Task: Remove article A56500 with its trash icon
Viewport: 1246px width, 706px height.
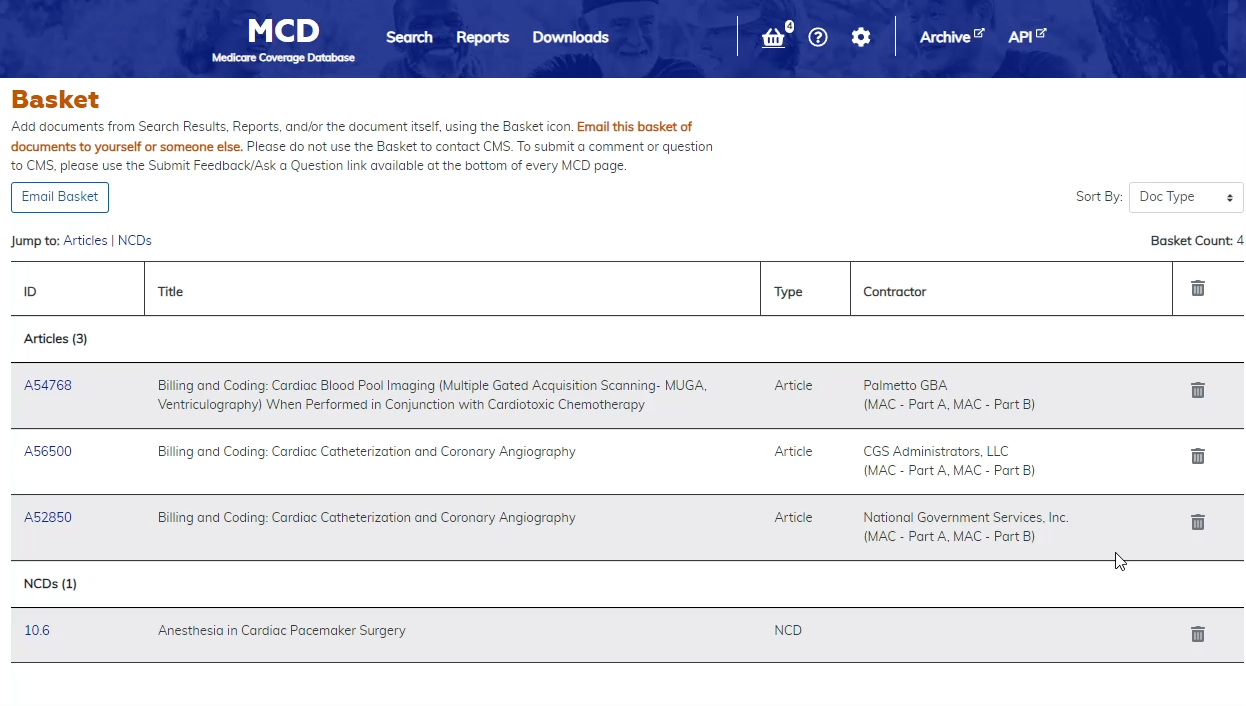Action: tap(1197, 456)
